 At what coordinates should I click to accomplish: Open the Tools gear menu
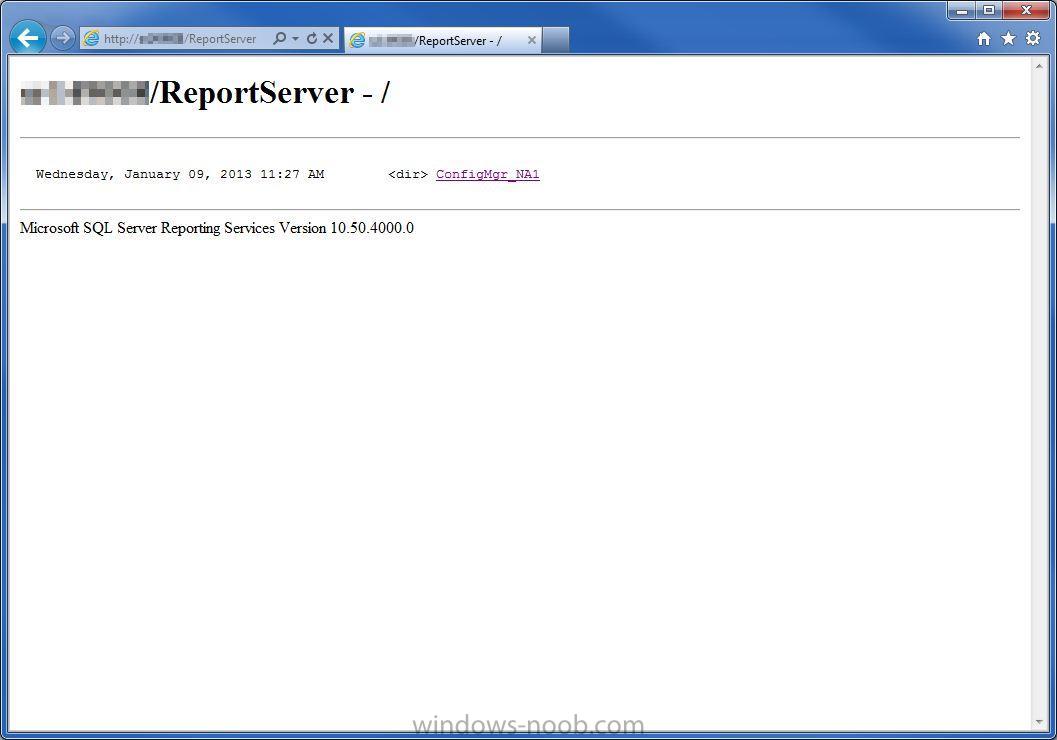(1033, 38)
